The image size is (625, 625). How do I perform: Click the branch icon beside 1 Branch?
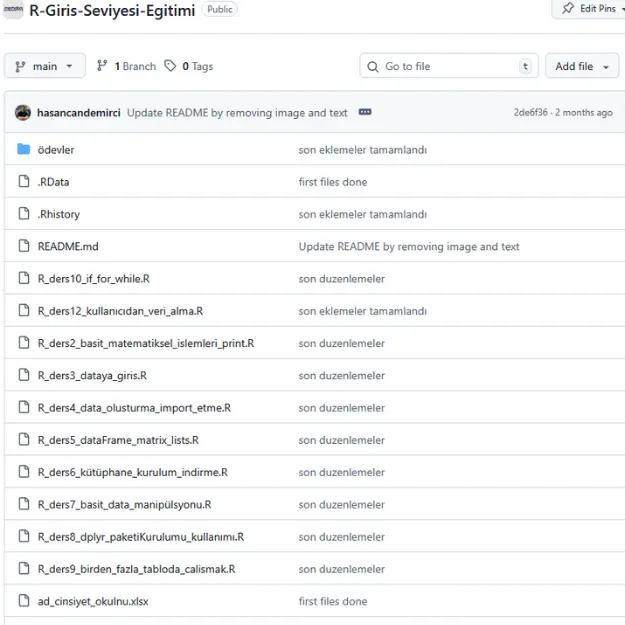click(x=102, y=66)
